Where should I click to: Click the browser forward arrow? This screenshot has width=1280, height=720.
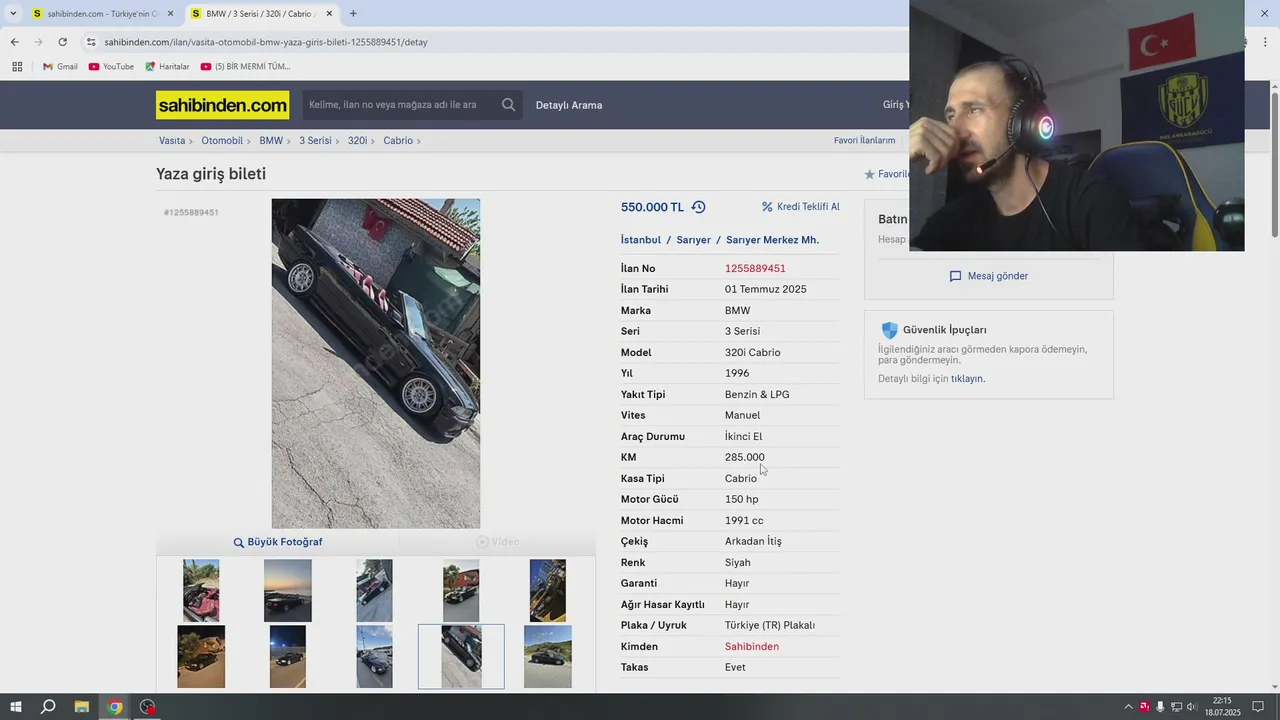[x=38, y=42]
